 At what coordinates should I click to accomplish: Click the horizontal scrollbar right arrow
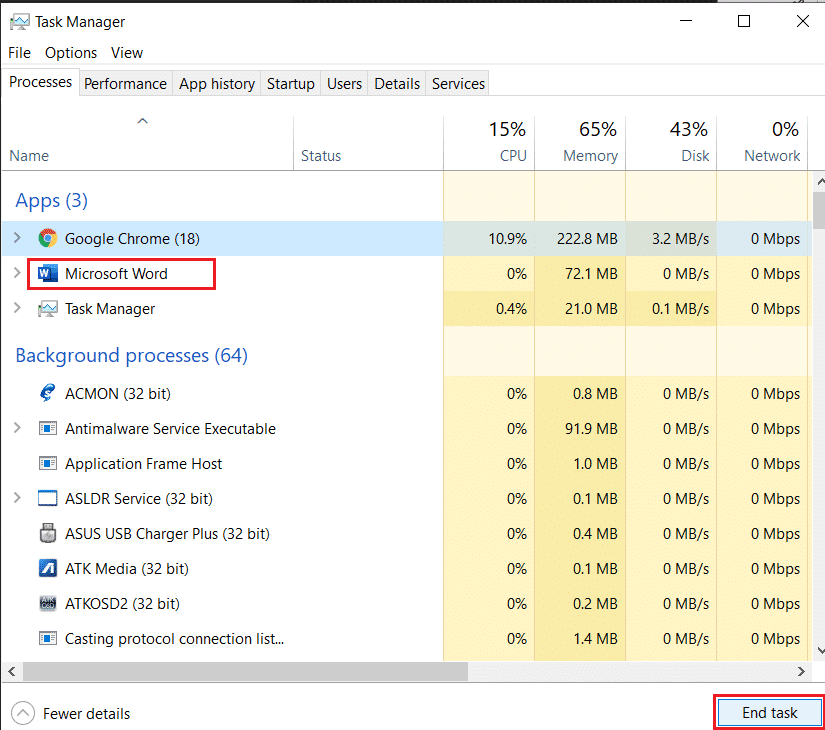point(802,671)
